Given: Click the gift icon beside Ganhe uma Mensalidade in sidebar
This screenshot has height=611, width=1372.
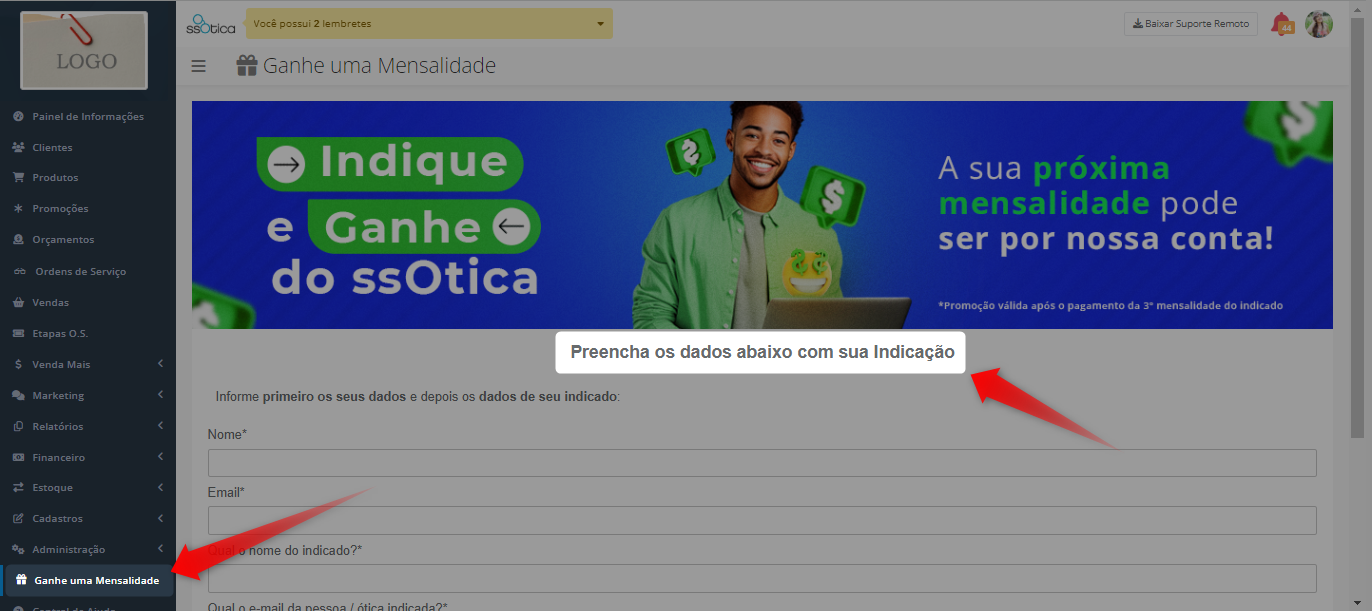Looking at the screenshot, I should coord(21,580).
